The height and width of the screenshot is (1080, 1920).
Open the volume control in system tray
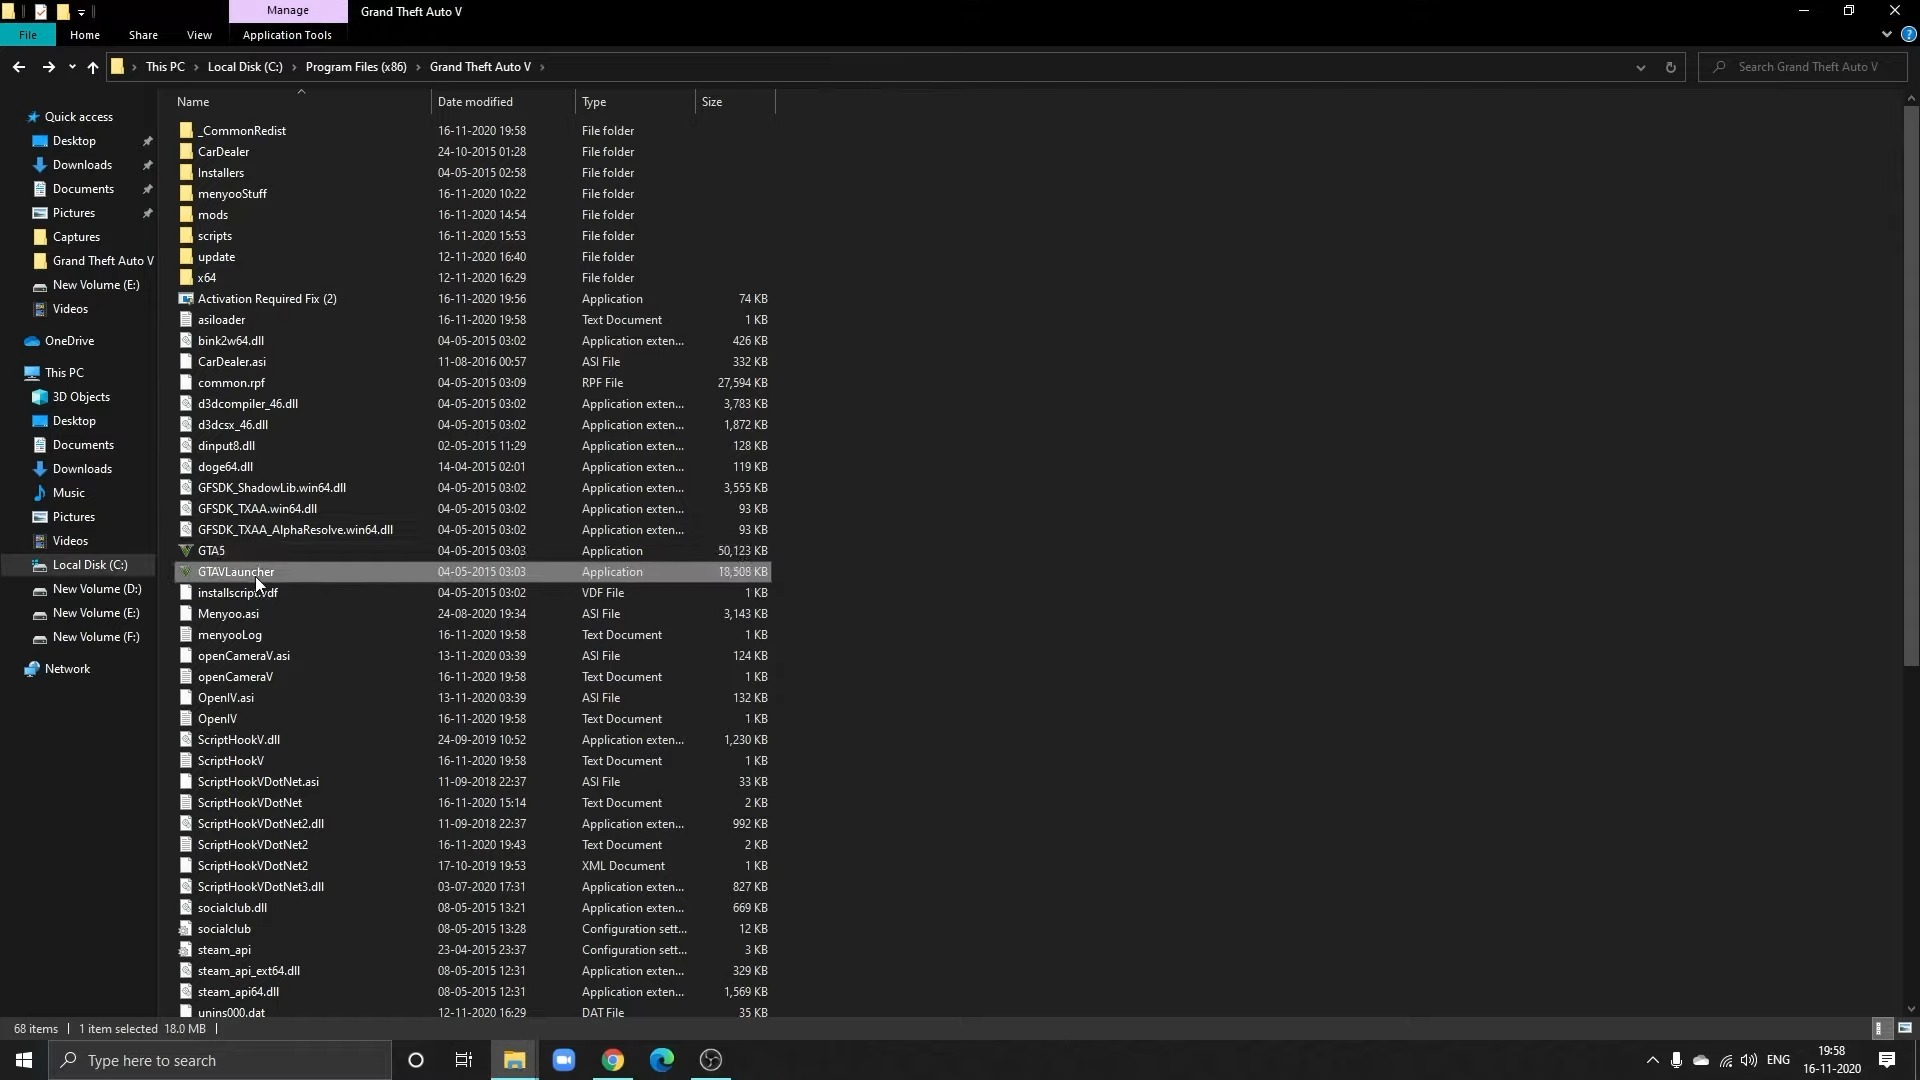pos(1749,1060)
